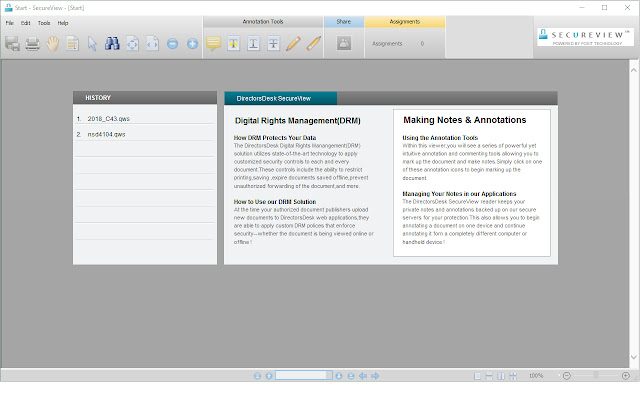
Task: Click the toolbar zoom in plus icon
Action: pos(192,43)
